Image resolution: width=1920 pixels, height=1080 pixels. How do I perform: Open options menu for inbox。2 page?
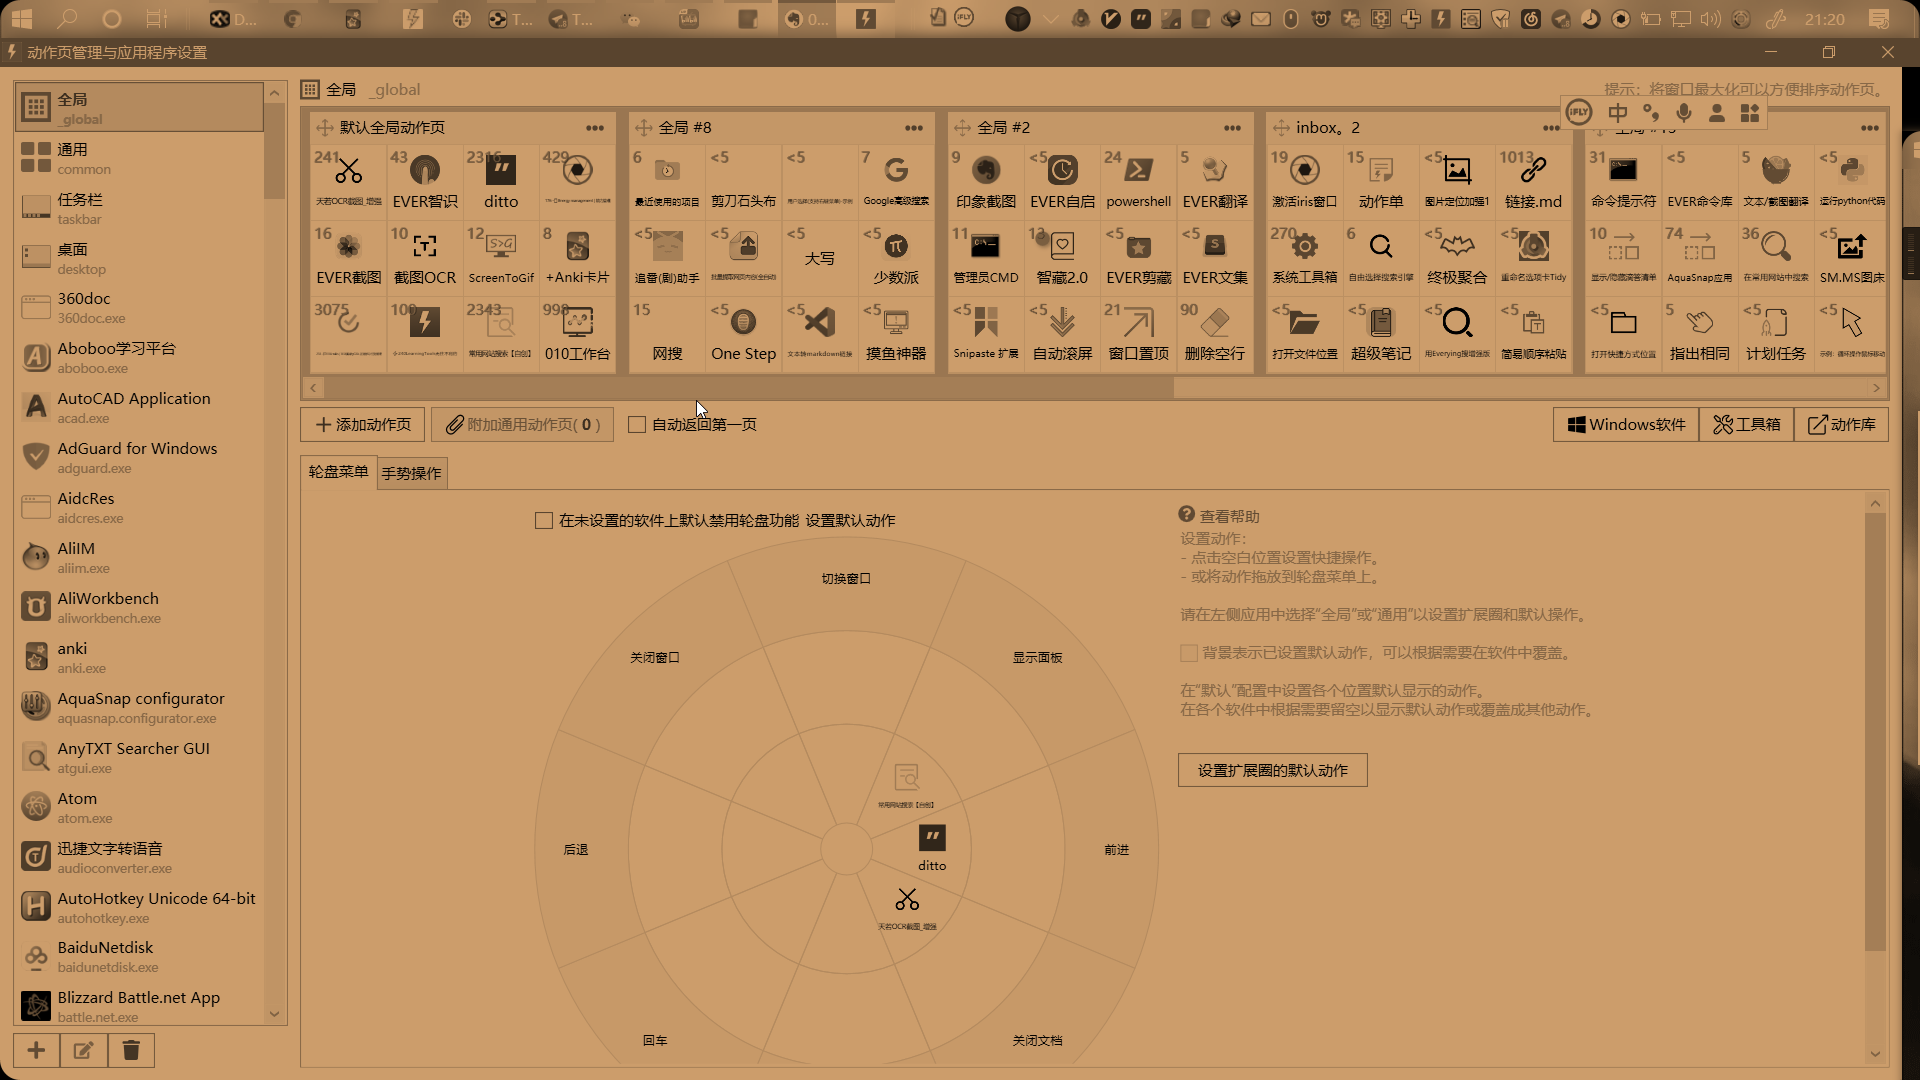(x=1551, y=128)
